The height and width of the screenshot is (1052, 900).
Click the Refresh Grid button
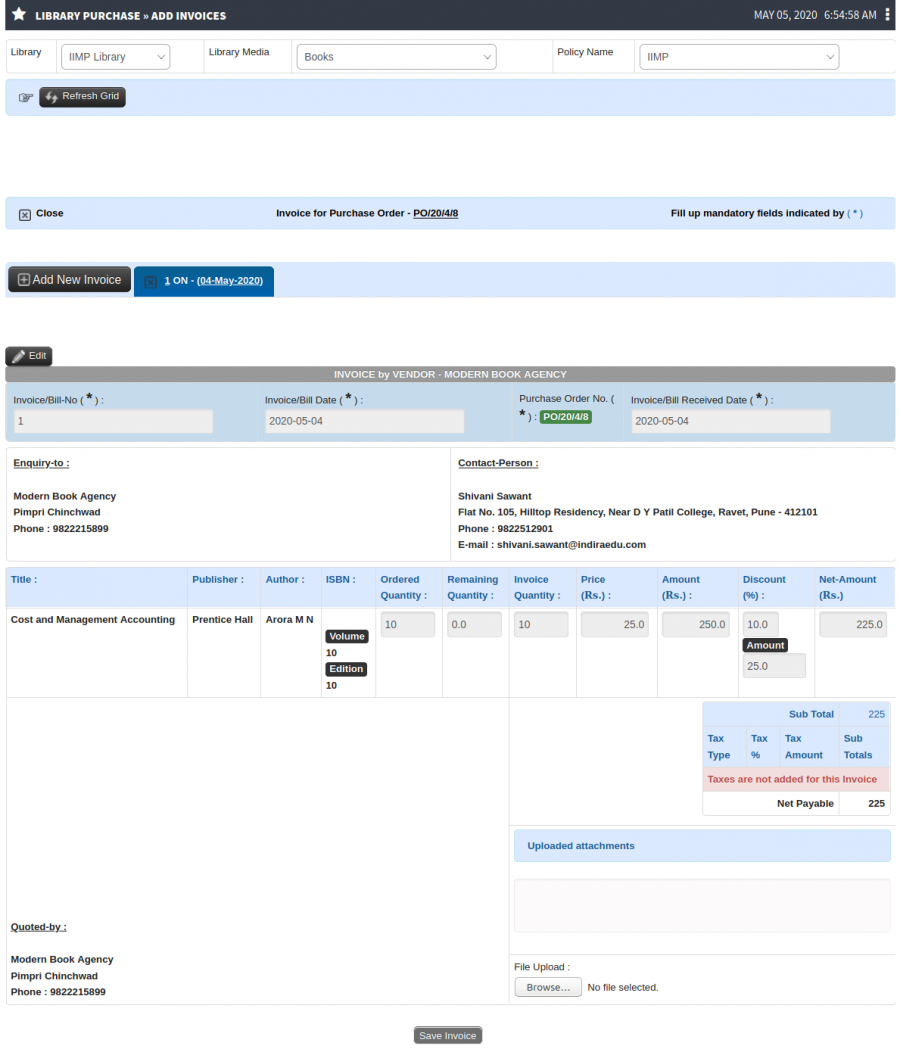point(83,97)
